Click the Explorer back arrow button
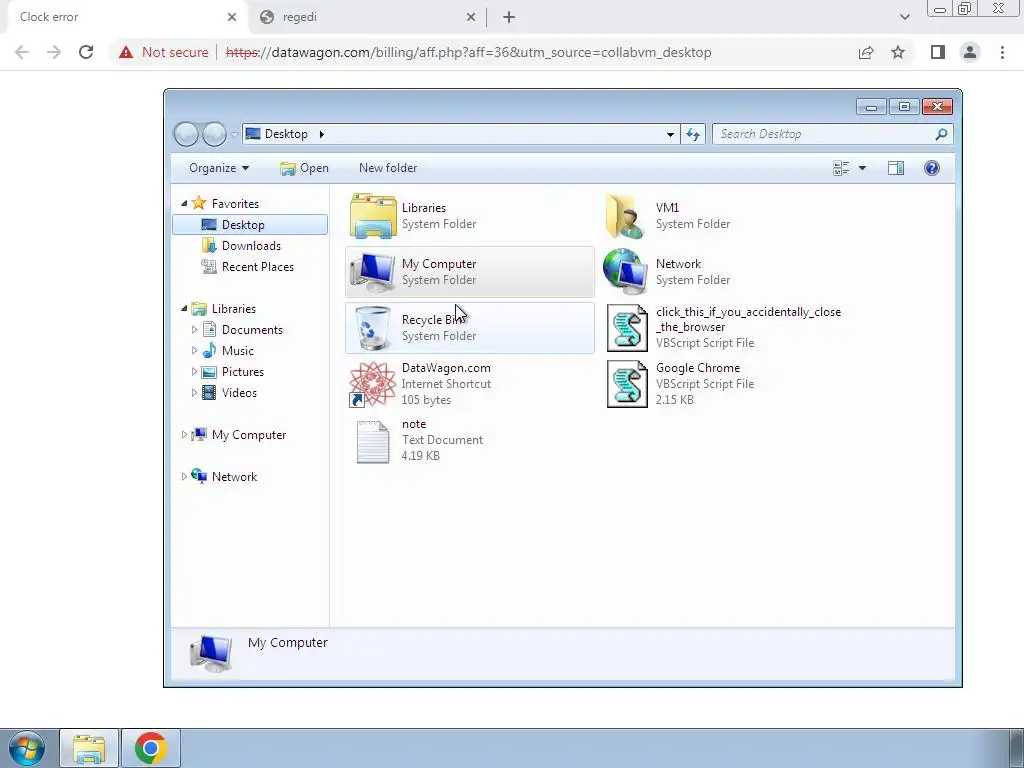The width and height of the screenshot is (1024, 768). [x=186, y=134]
